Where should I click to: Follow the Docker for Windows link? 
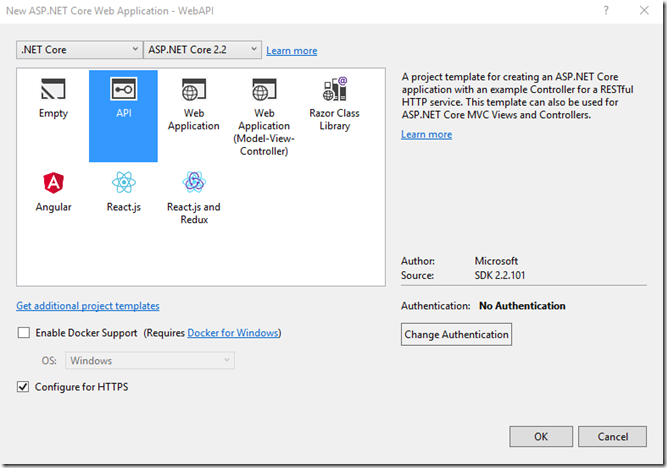[x=233, y=333]
